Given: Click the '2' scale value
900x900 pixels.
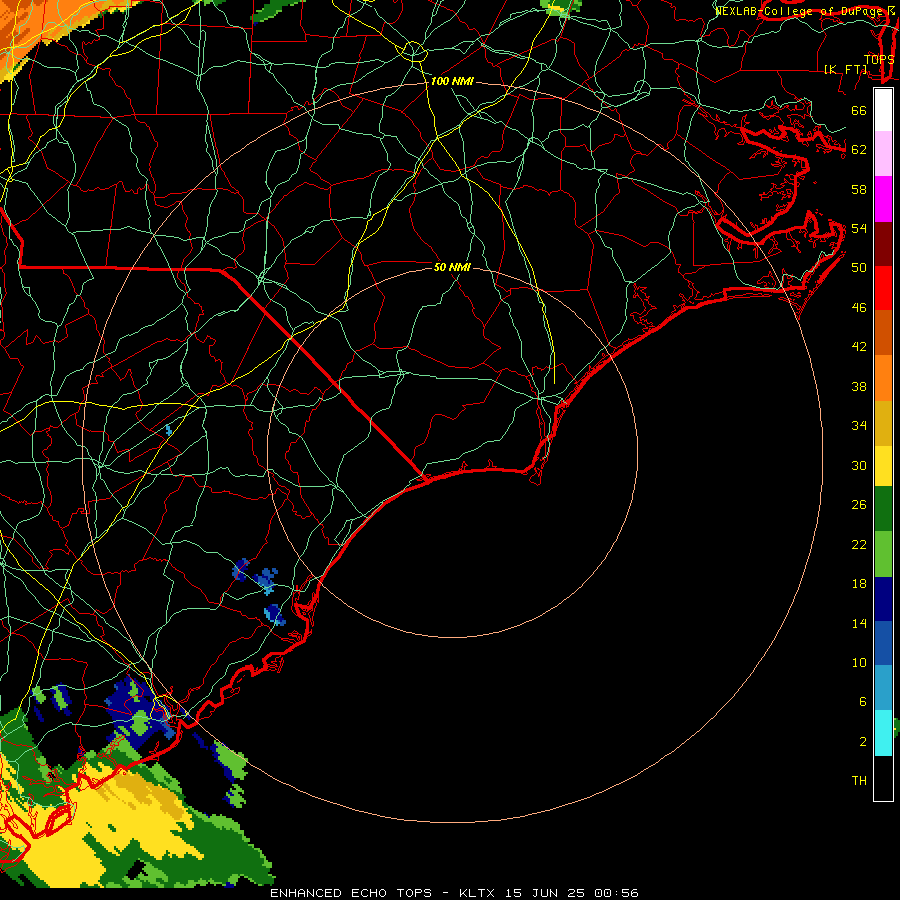Looking at the screenshot, I should pyautogui.click(x=862, y=742).
